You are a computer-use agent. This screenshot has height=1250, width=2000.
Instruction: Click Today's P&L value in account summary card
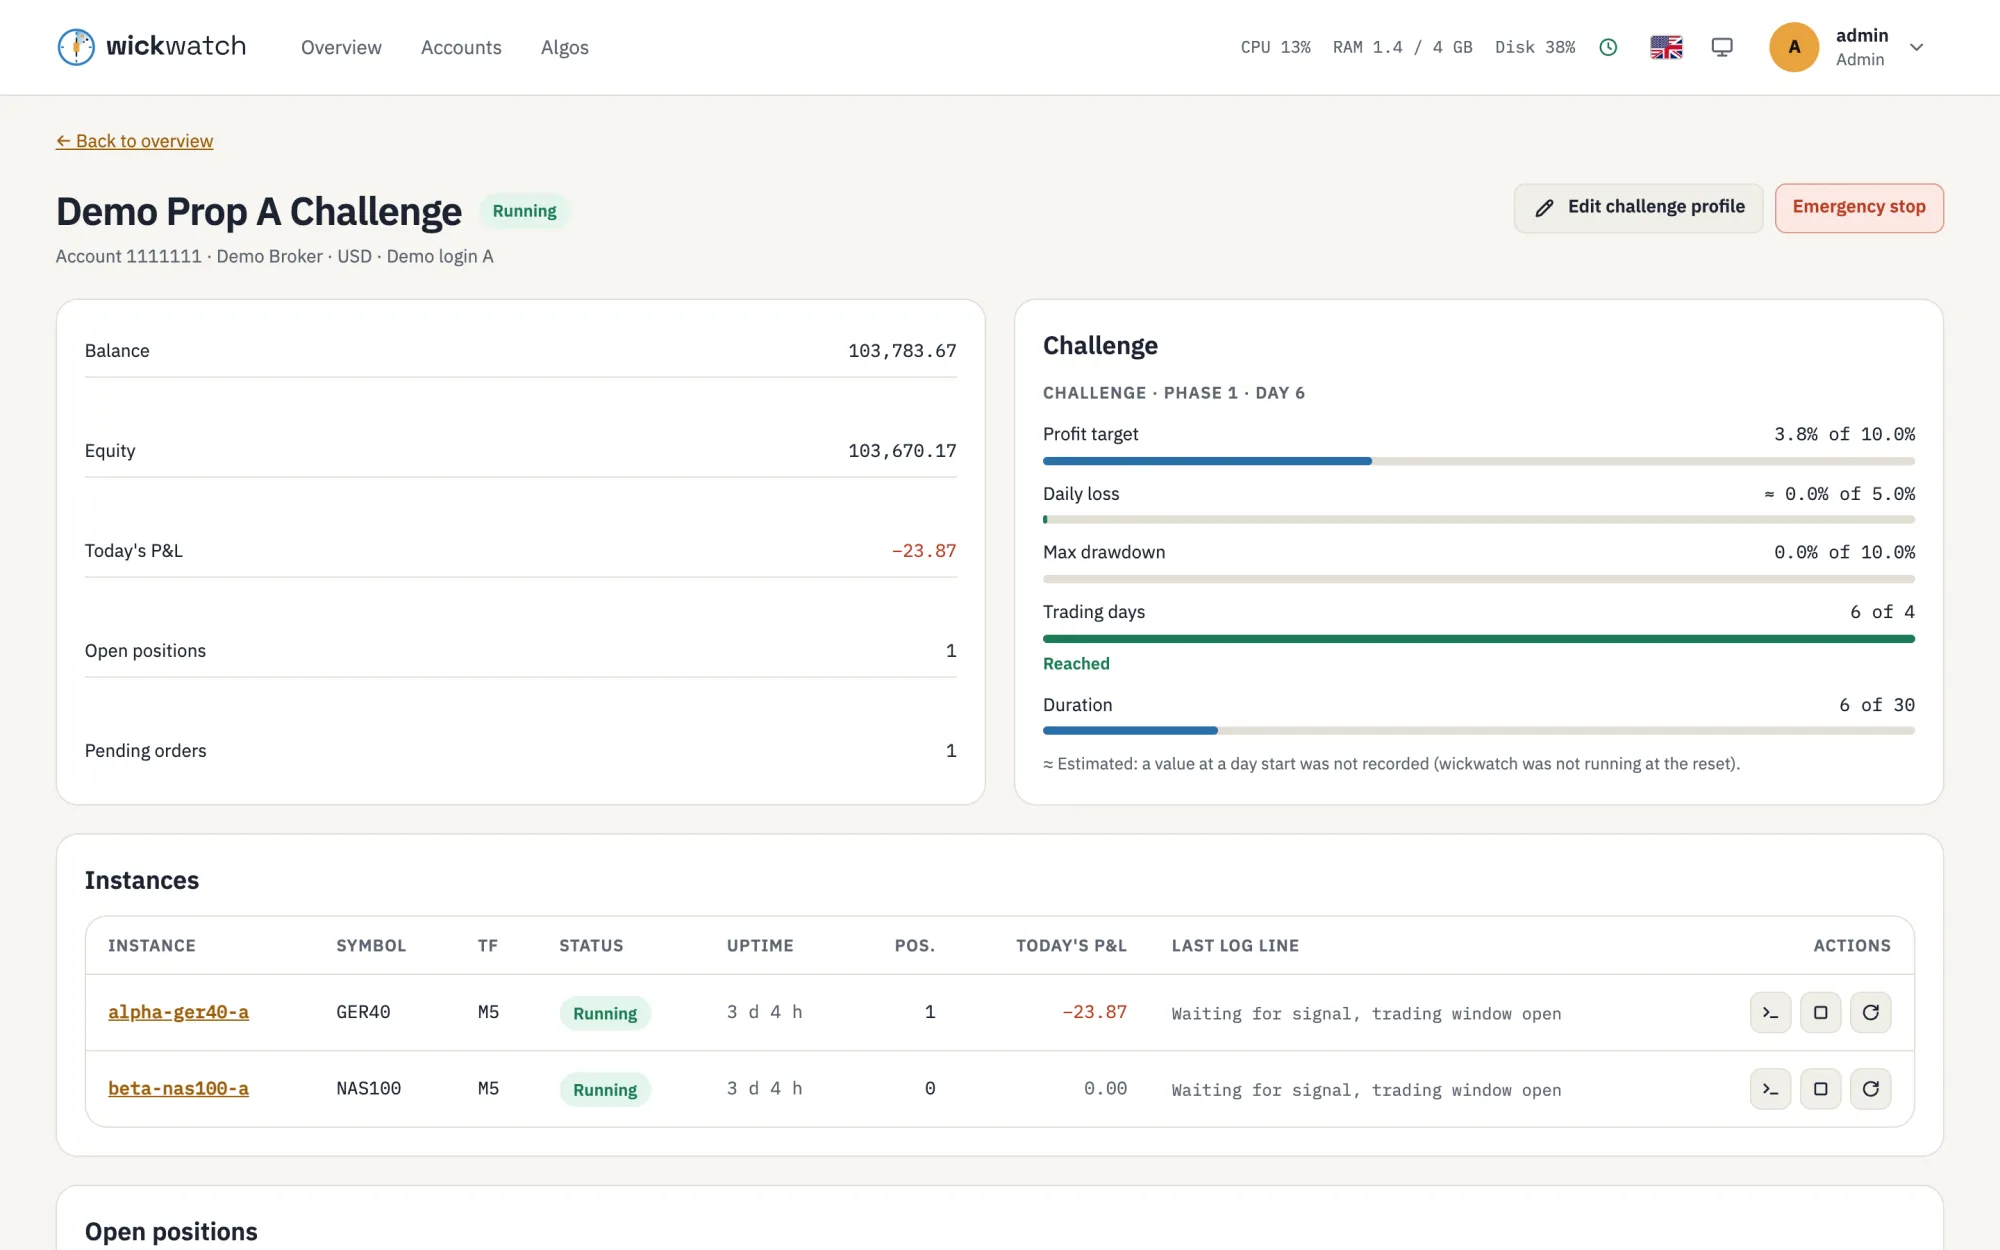924,551
